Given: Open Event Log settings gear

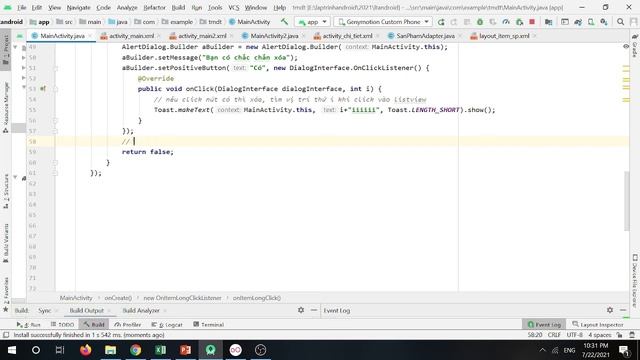Looking at the screenshot, I should pos(610,310).
